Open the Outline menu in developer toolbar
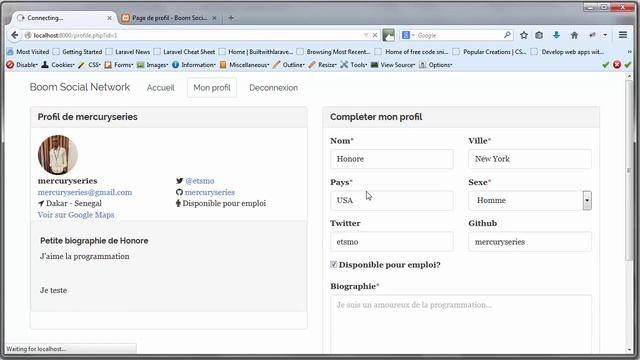Screen dimensions: 640x360 pyautogui.click(x=289, y=65)
